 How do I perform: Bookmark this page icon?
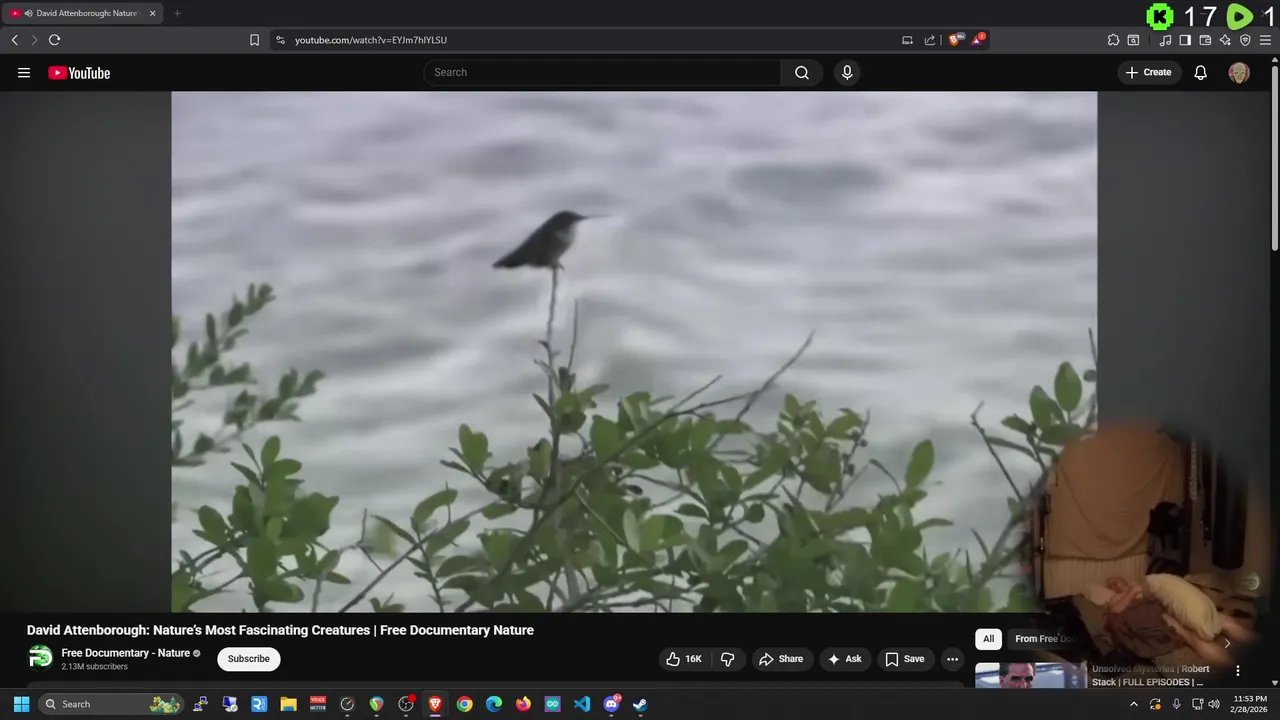point(254,40)
